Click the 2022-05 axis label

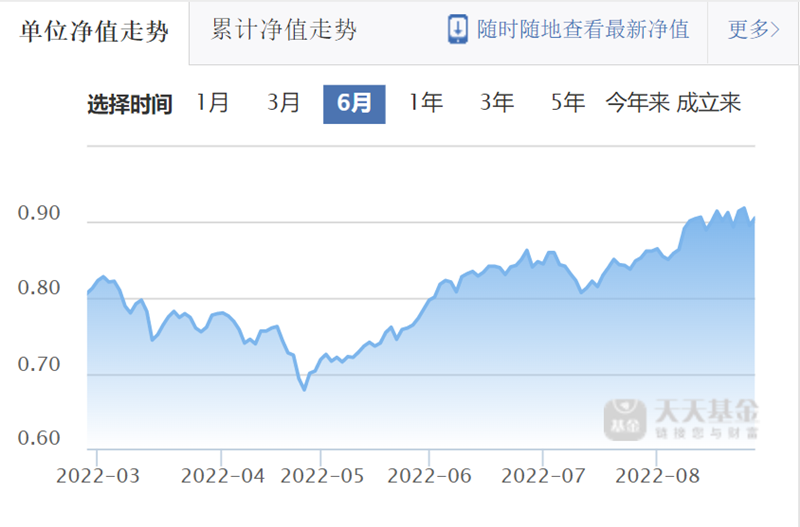322,476
